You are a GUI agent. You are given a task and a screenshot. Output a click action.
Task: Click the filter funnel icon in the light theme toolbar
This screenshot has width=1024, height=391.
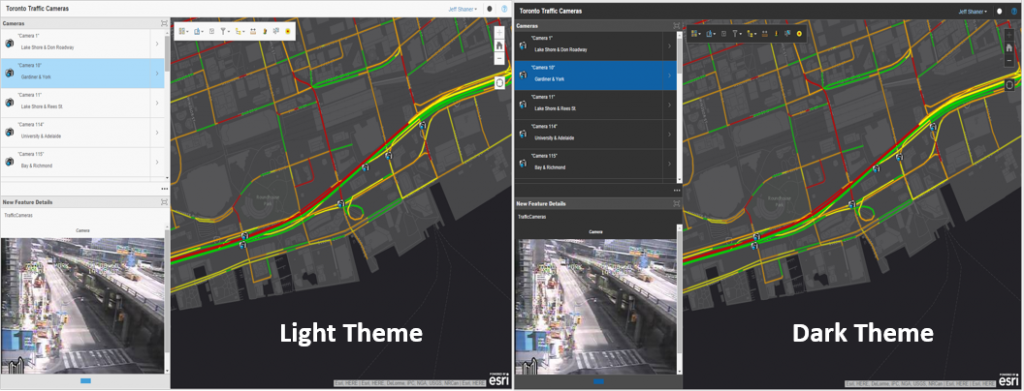pos(223,31)
